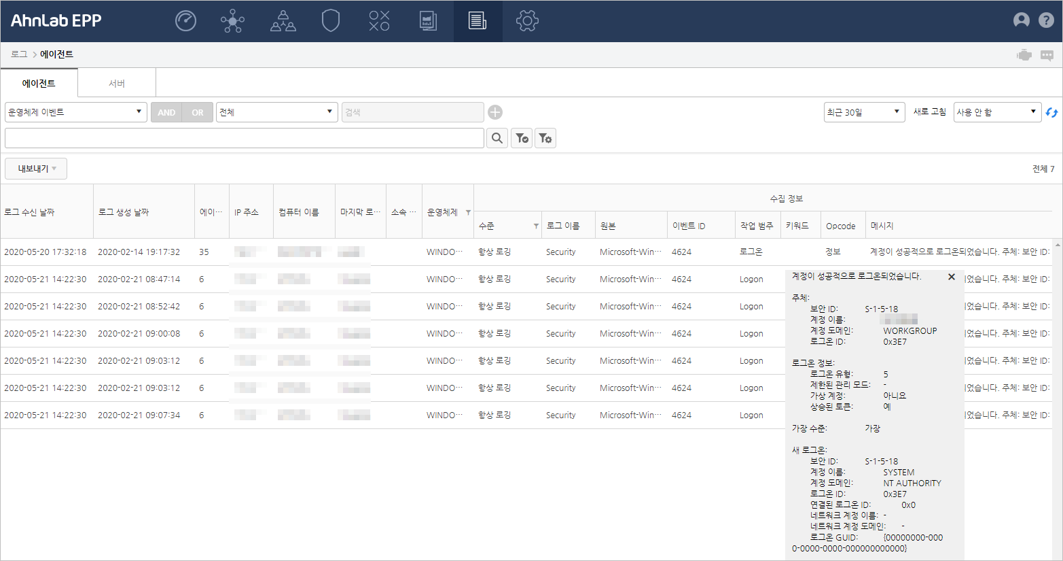This screenshot has width=1063, height=561.
Task: Close the log message detail popup
Action: tap(951, 277)
